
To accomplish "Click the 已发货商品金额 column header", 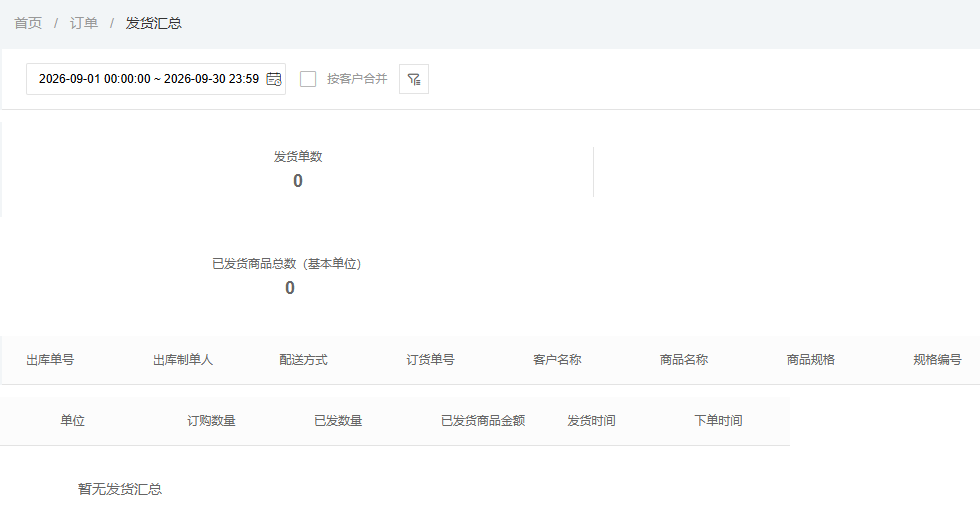I will tap(483, 421).
